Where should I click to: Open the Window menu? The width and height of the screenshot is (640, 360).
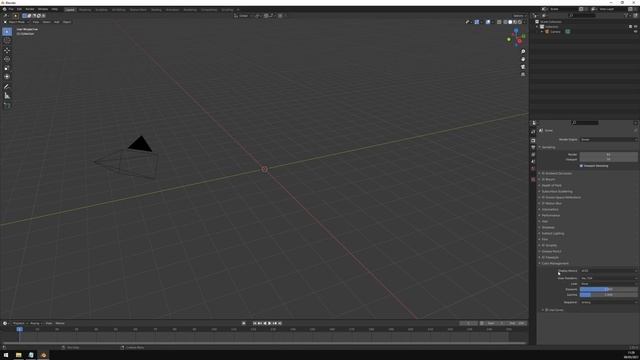click(x=42, y=9)
